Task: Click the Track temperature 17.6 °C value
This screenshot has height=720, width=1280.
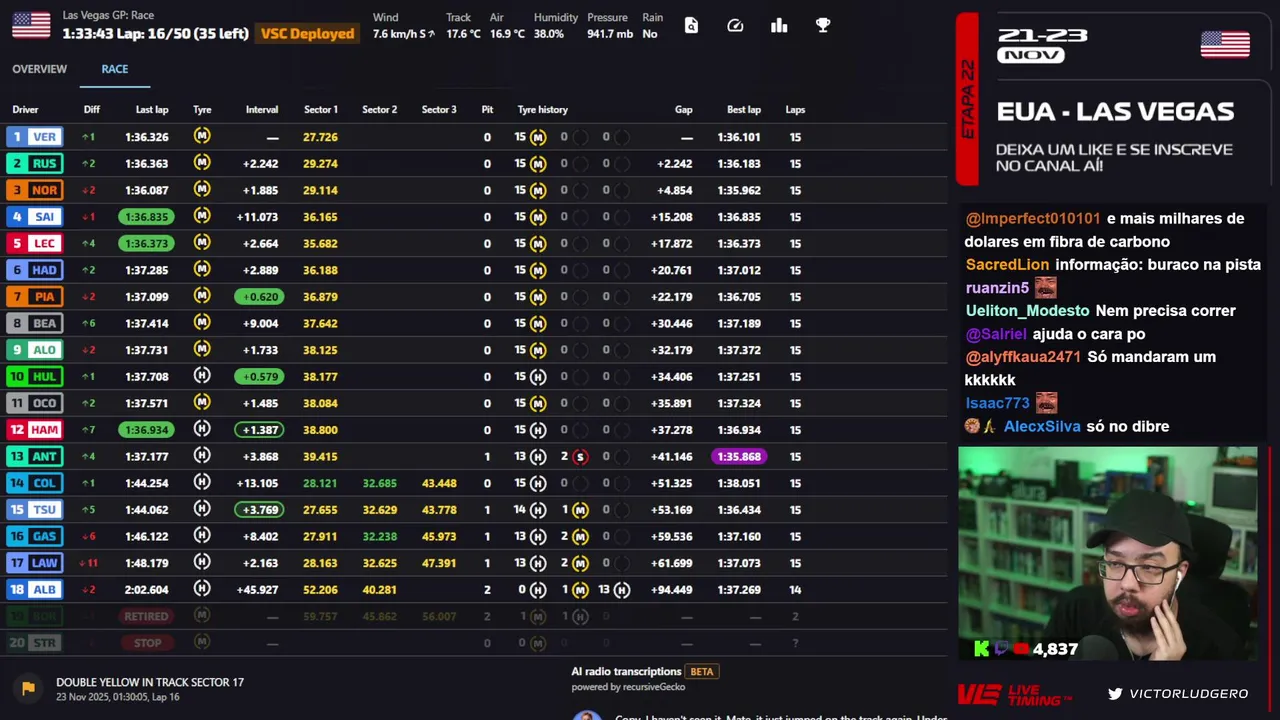Action: (463, 34)
